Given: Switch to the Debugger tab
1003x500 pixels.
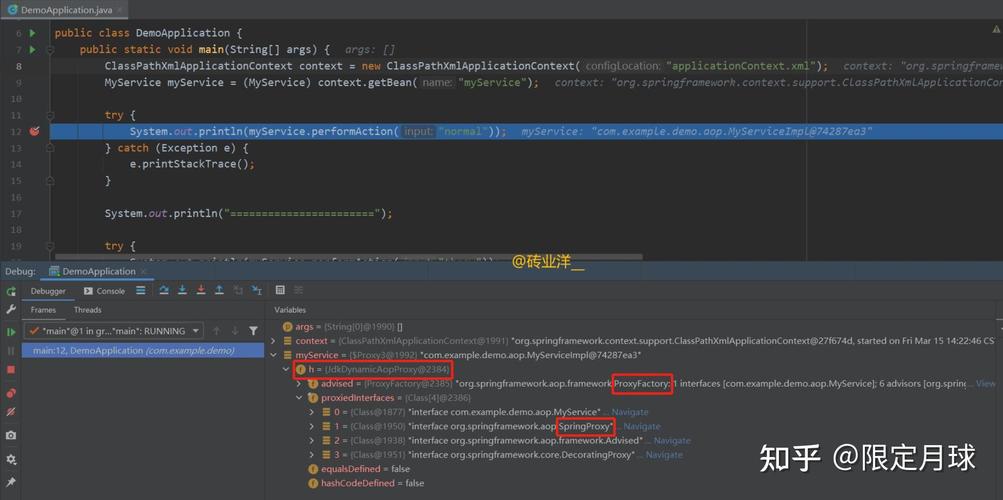Looking at the screenshot, I should 49,291.
